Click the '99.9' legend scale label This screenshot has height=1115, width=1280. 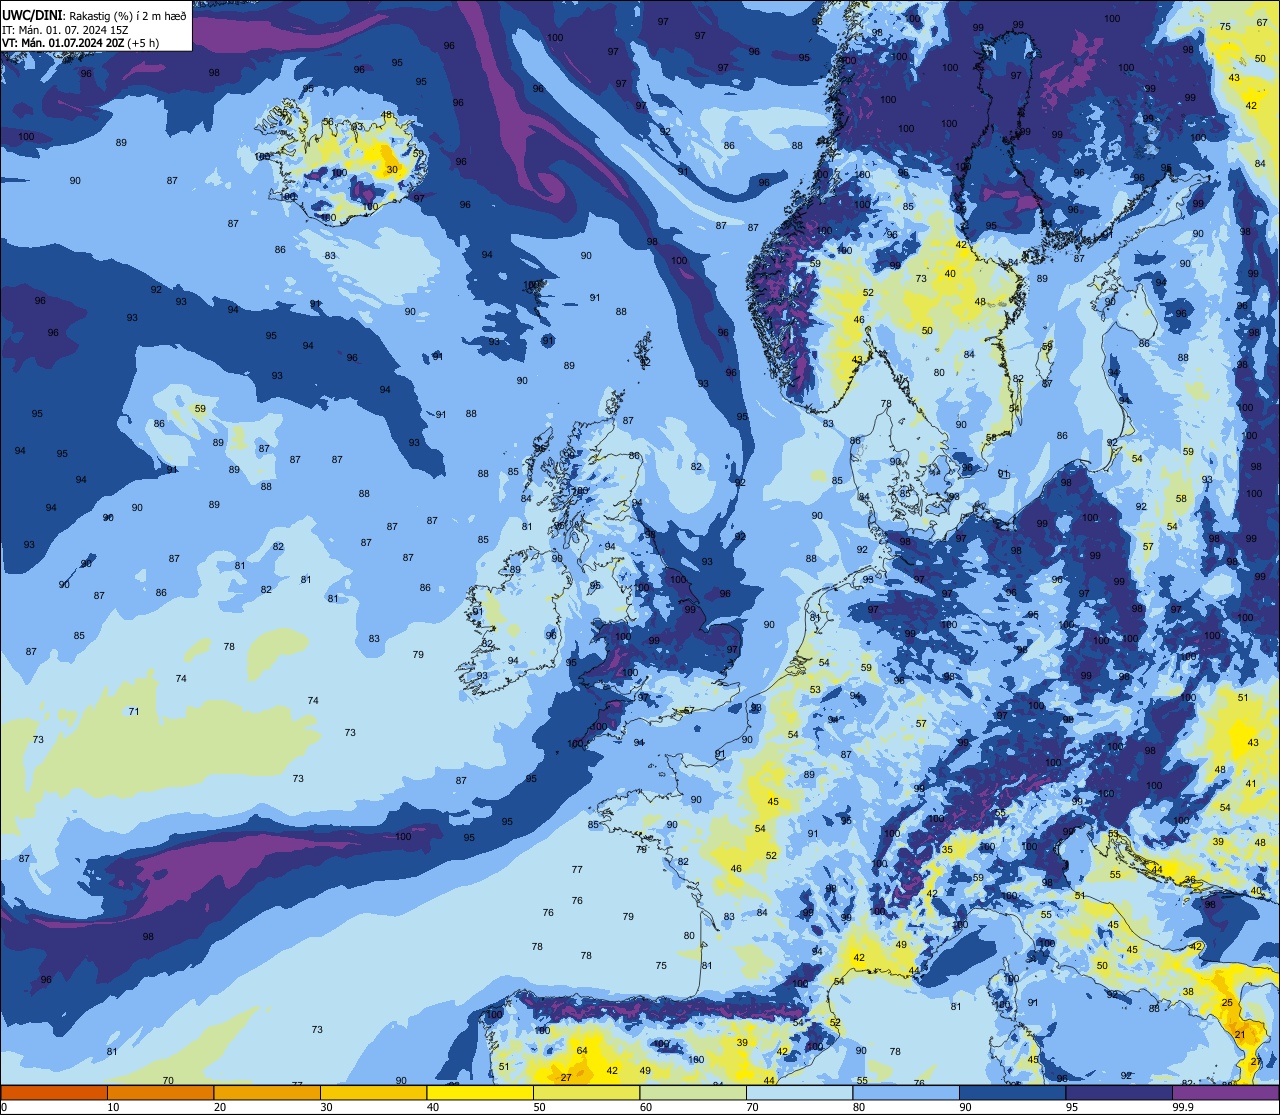pyautogui.click(x=1183, y=1107)
